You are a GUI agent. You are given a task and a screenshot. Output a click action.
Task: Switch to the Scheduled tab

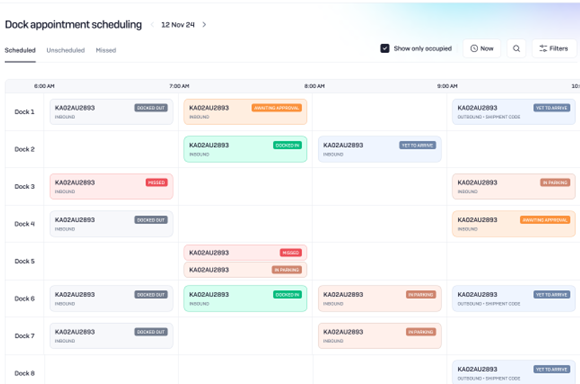(20, 50)
